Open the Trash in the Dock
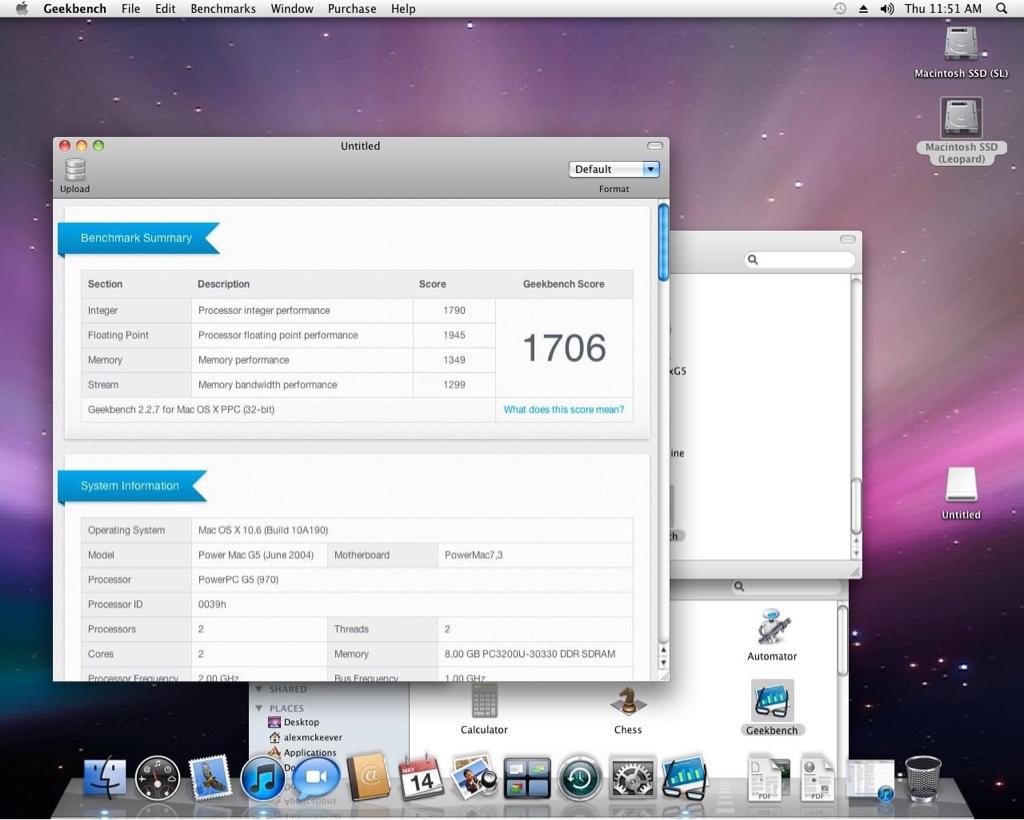Viewport: 1024px width, 820px height. click(922, 778)
